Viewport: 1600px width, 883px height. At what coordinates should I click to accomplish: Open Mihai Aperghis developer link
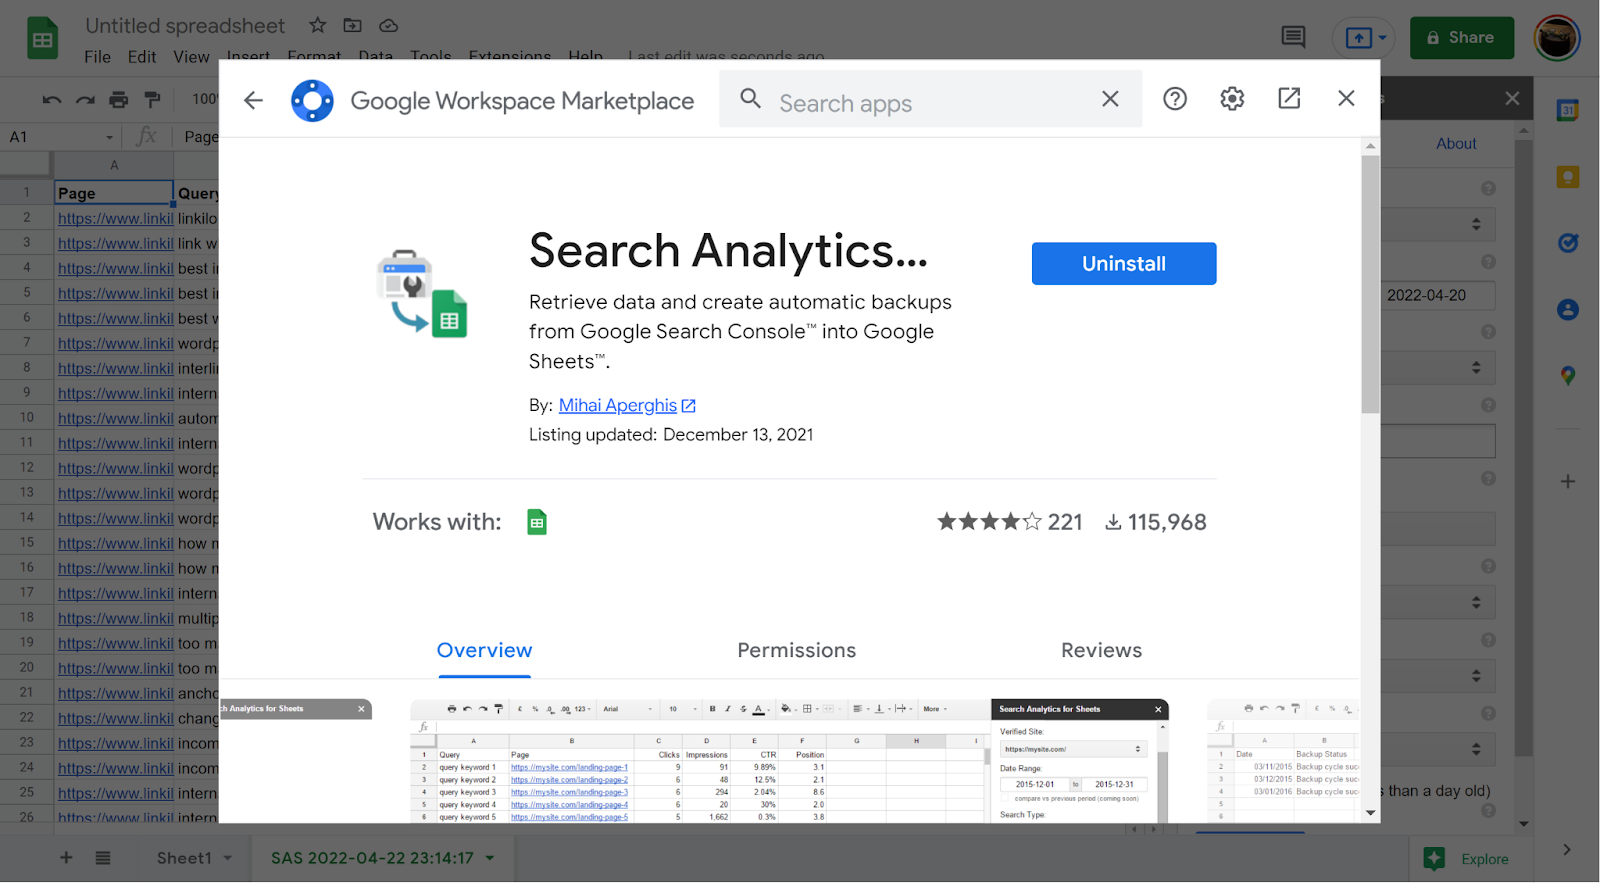point(627,405)
